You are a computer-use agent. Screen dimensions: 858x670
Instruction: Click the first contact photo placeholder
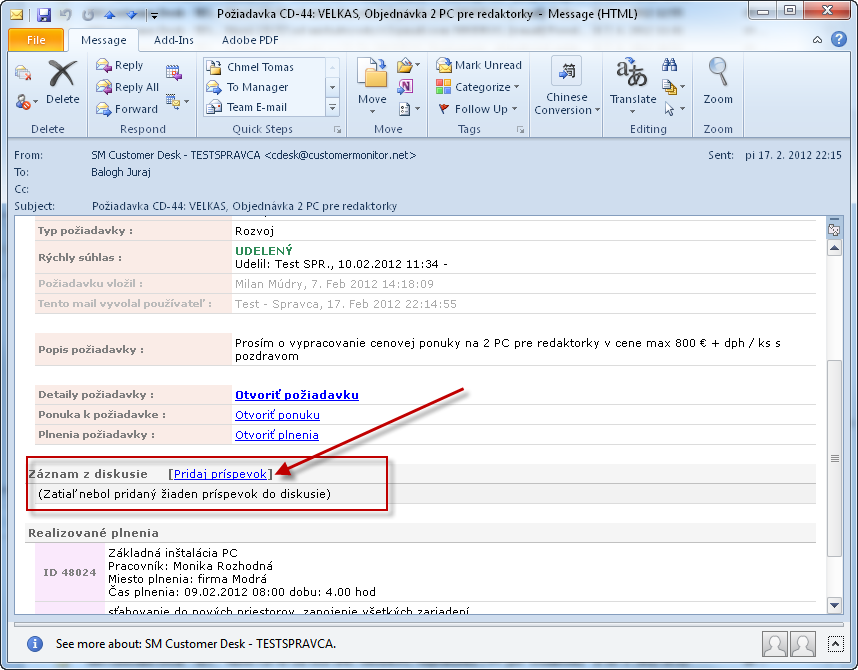775,644
